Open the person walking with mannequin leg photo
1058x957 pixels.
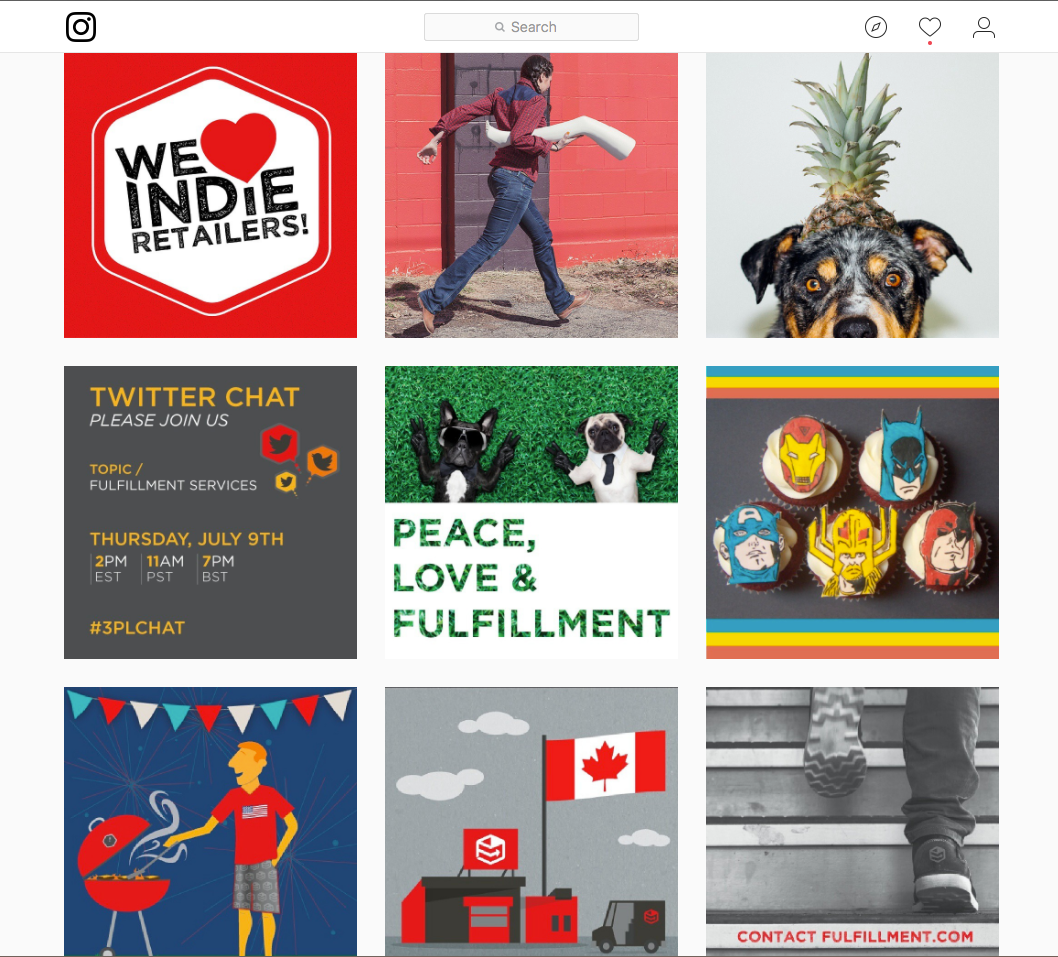(531, 195)
